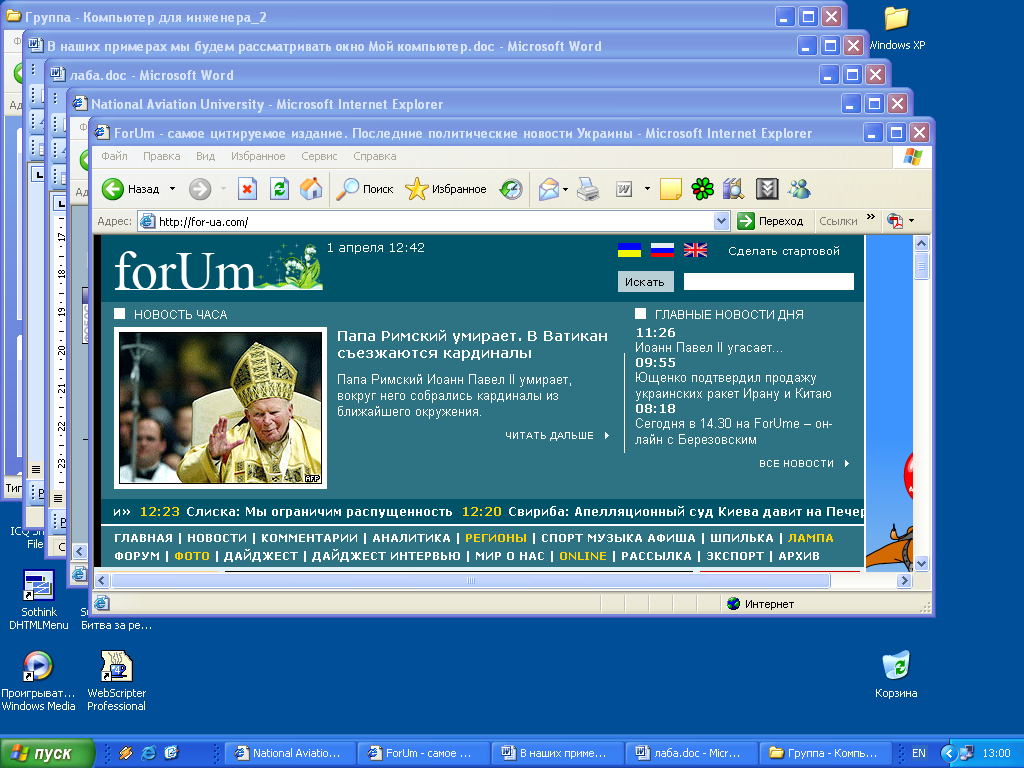The image size is (1024, 768).
Task: Open the Research book-and-magnifier icon
Action: pyautogui.click(x=734, y=189)
